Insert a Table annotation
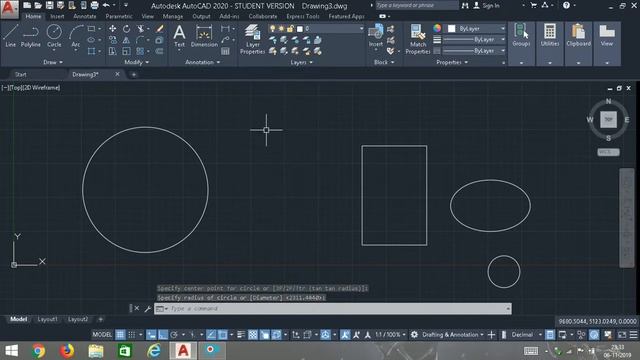Image resolution: width=640 pixels, height=360 pixels. pyautogui.click(x=225, y=51)
